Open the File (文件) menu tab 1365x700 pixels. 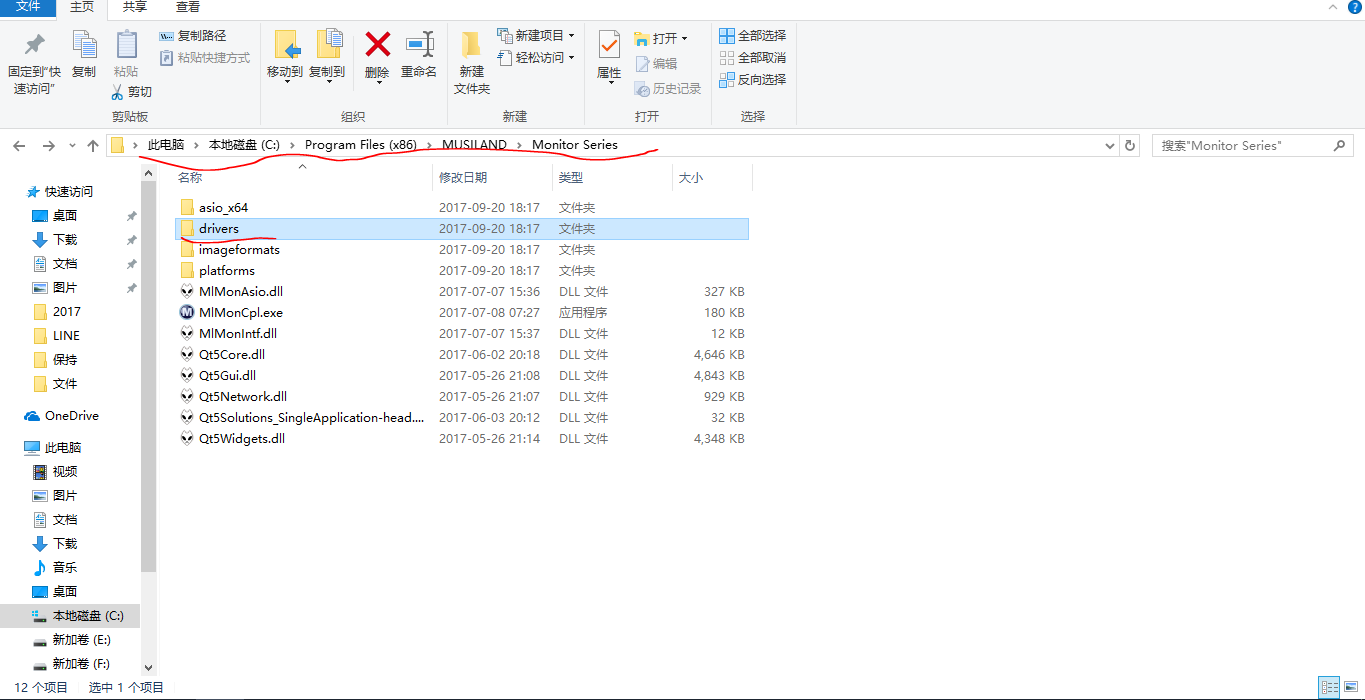point(28,7)
